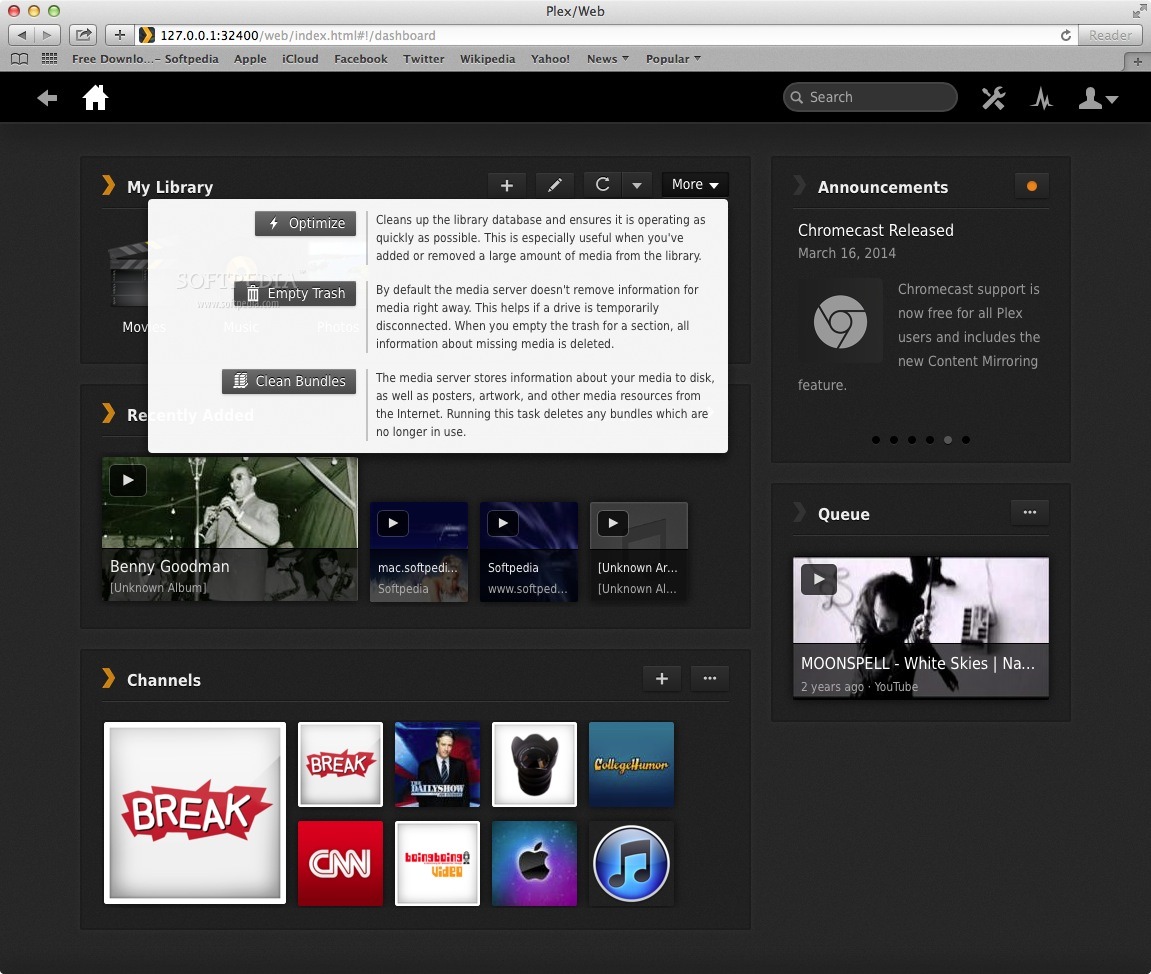
Task: Open MOONSPELL - White Skies queue item
Action: click(x=918, y=664)
